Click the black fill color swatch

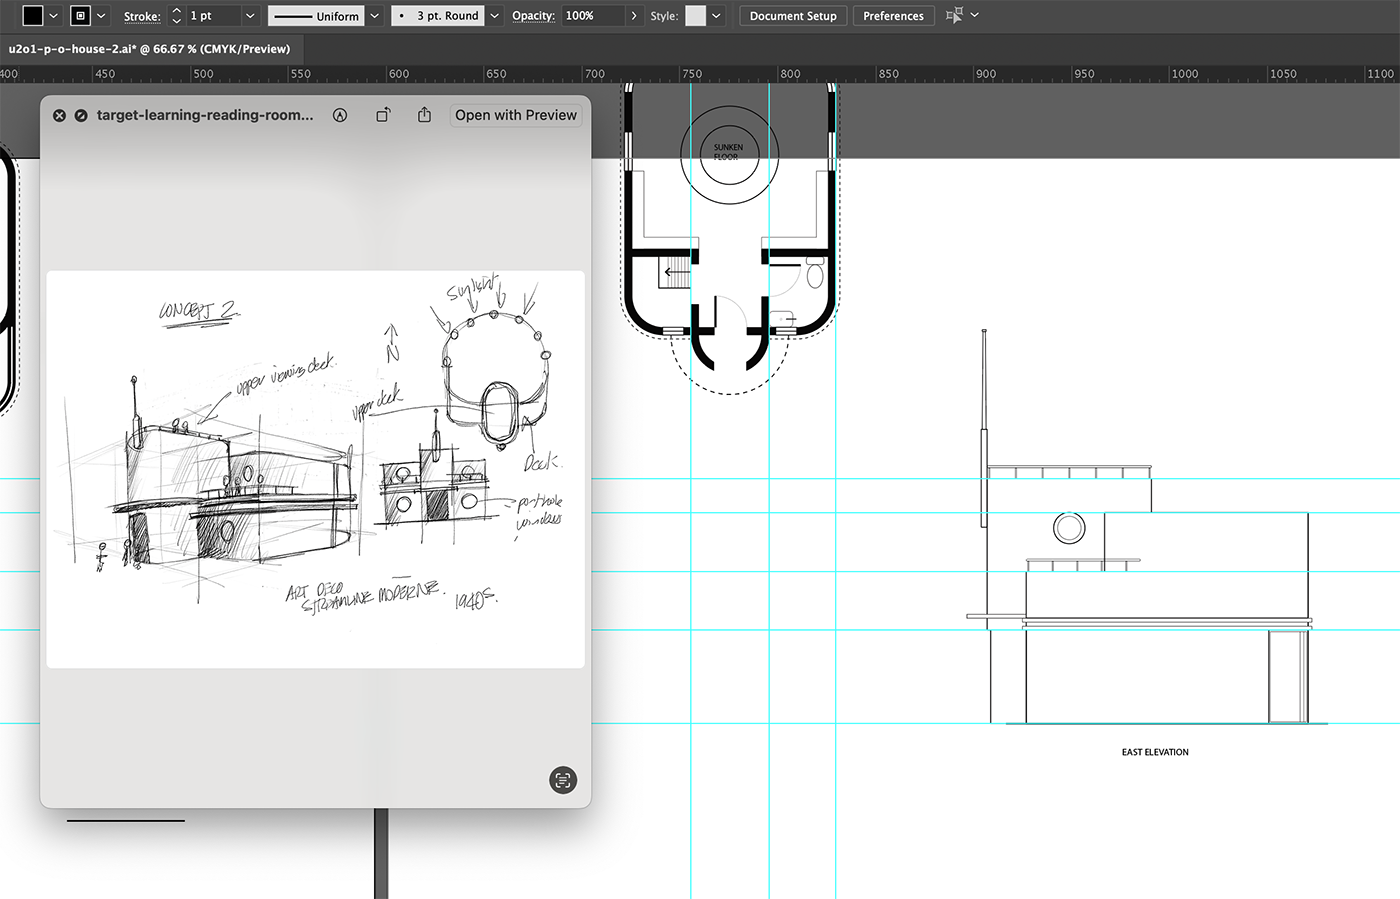33,16
